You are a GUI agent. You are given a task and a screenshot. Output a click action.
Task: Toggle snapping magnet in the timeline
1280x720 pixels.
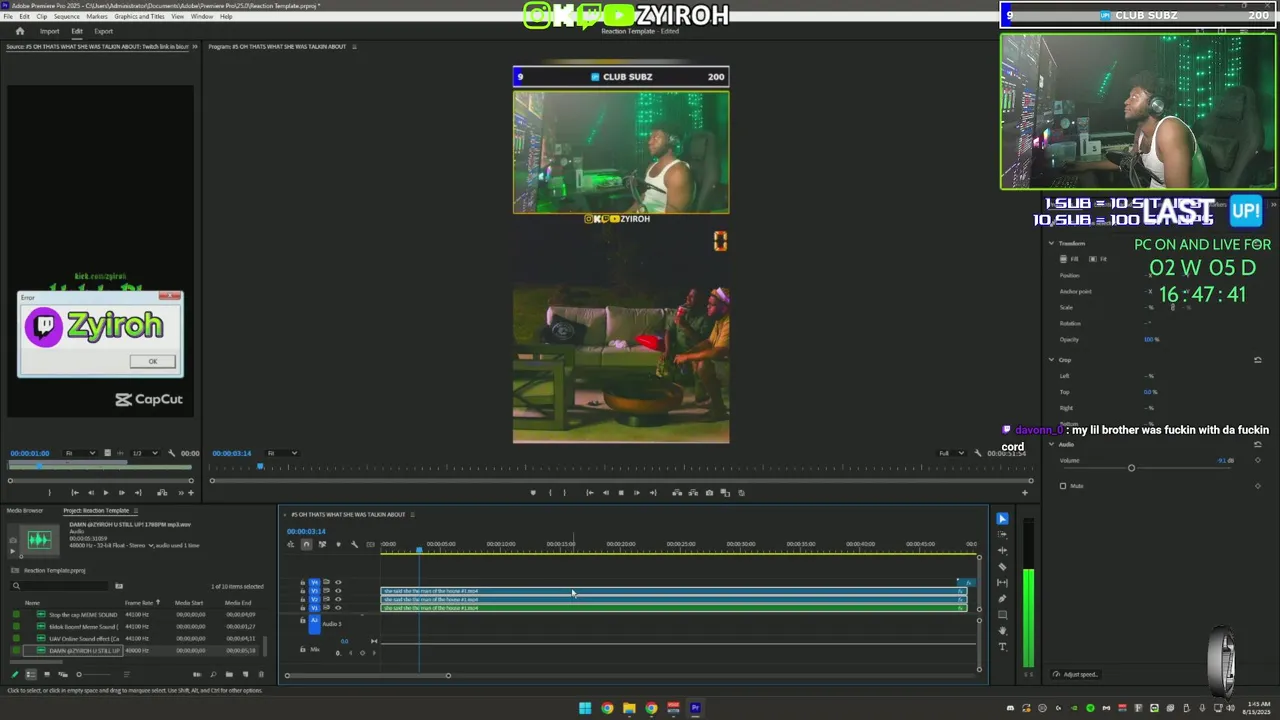(x=306, y=544)
